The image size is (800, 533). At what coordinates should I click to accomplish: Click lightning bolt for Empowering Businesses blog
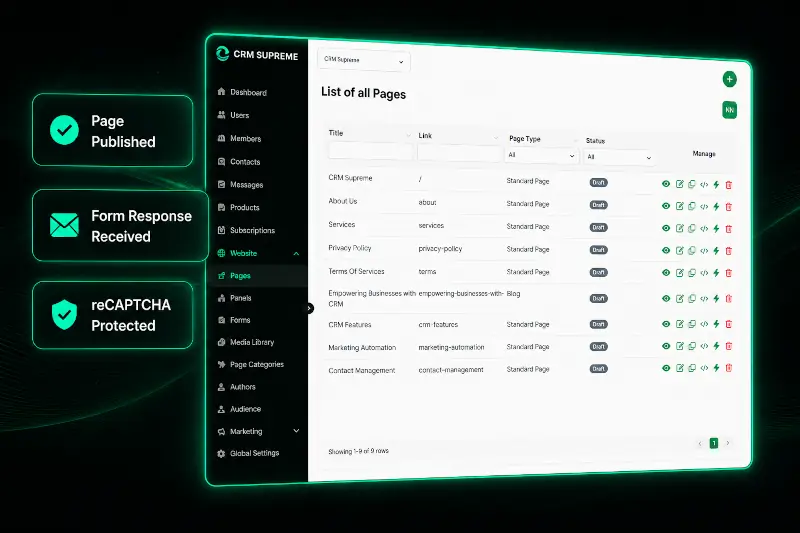click(x=716, y=298)
